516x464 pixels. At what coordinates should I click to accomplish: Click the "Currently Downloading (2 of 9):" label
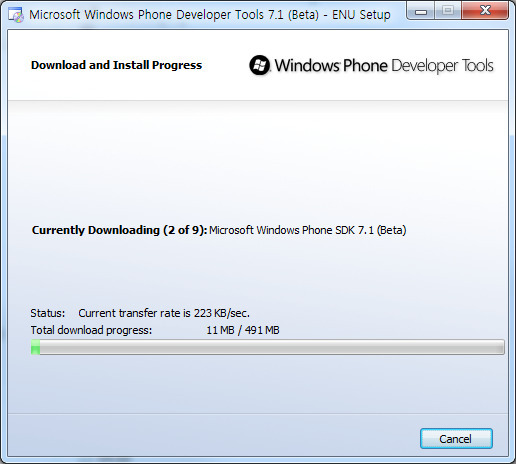point(120,230)
